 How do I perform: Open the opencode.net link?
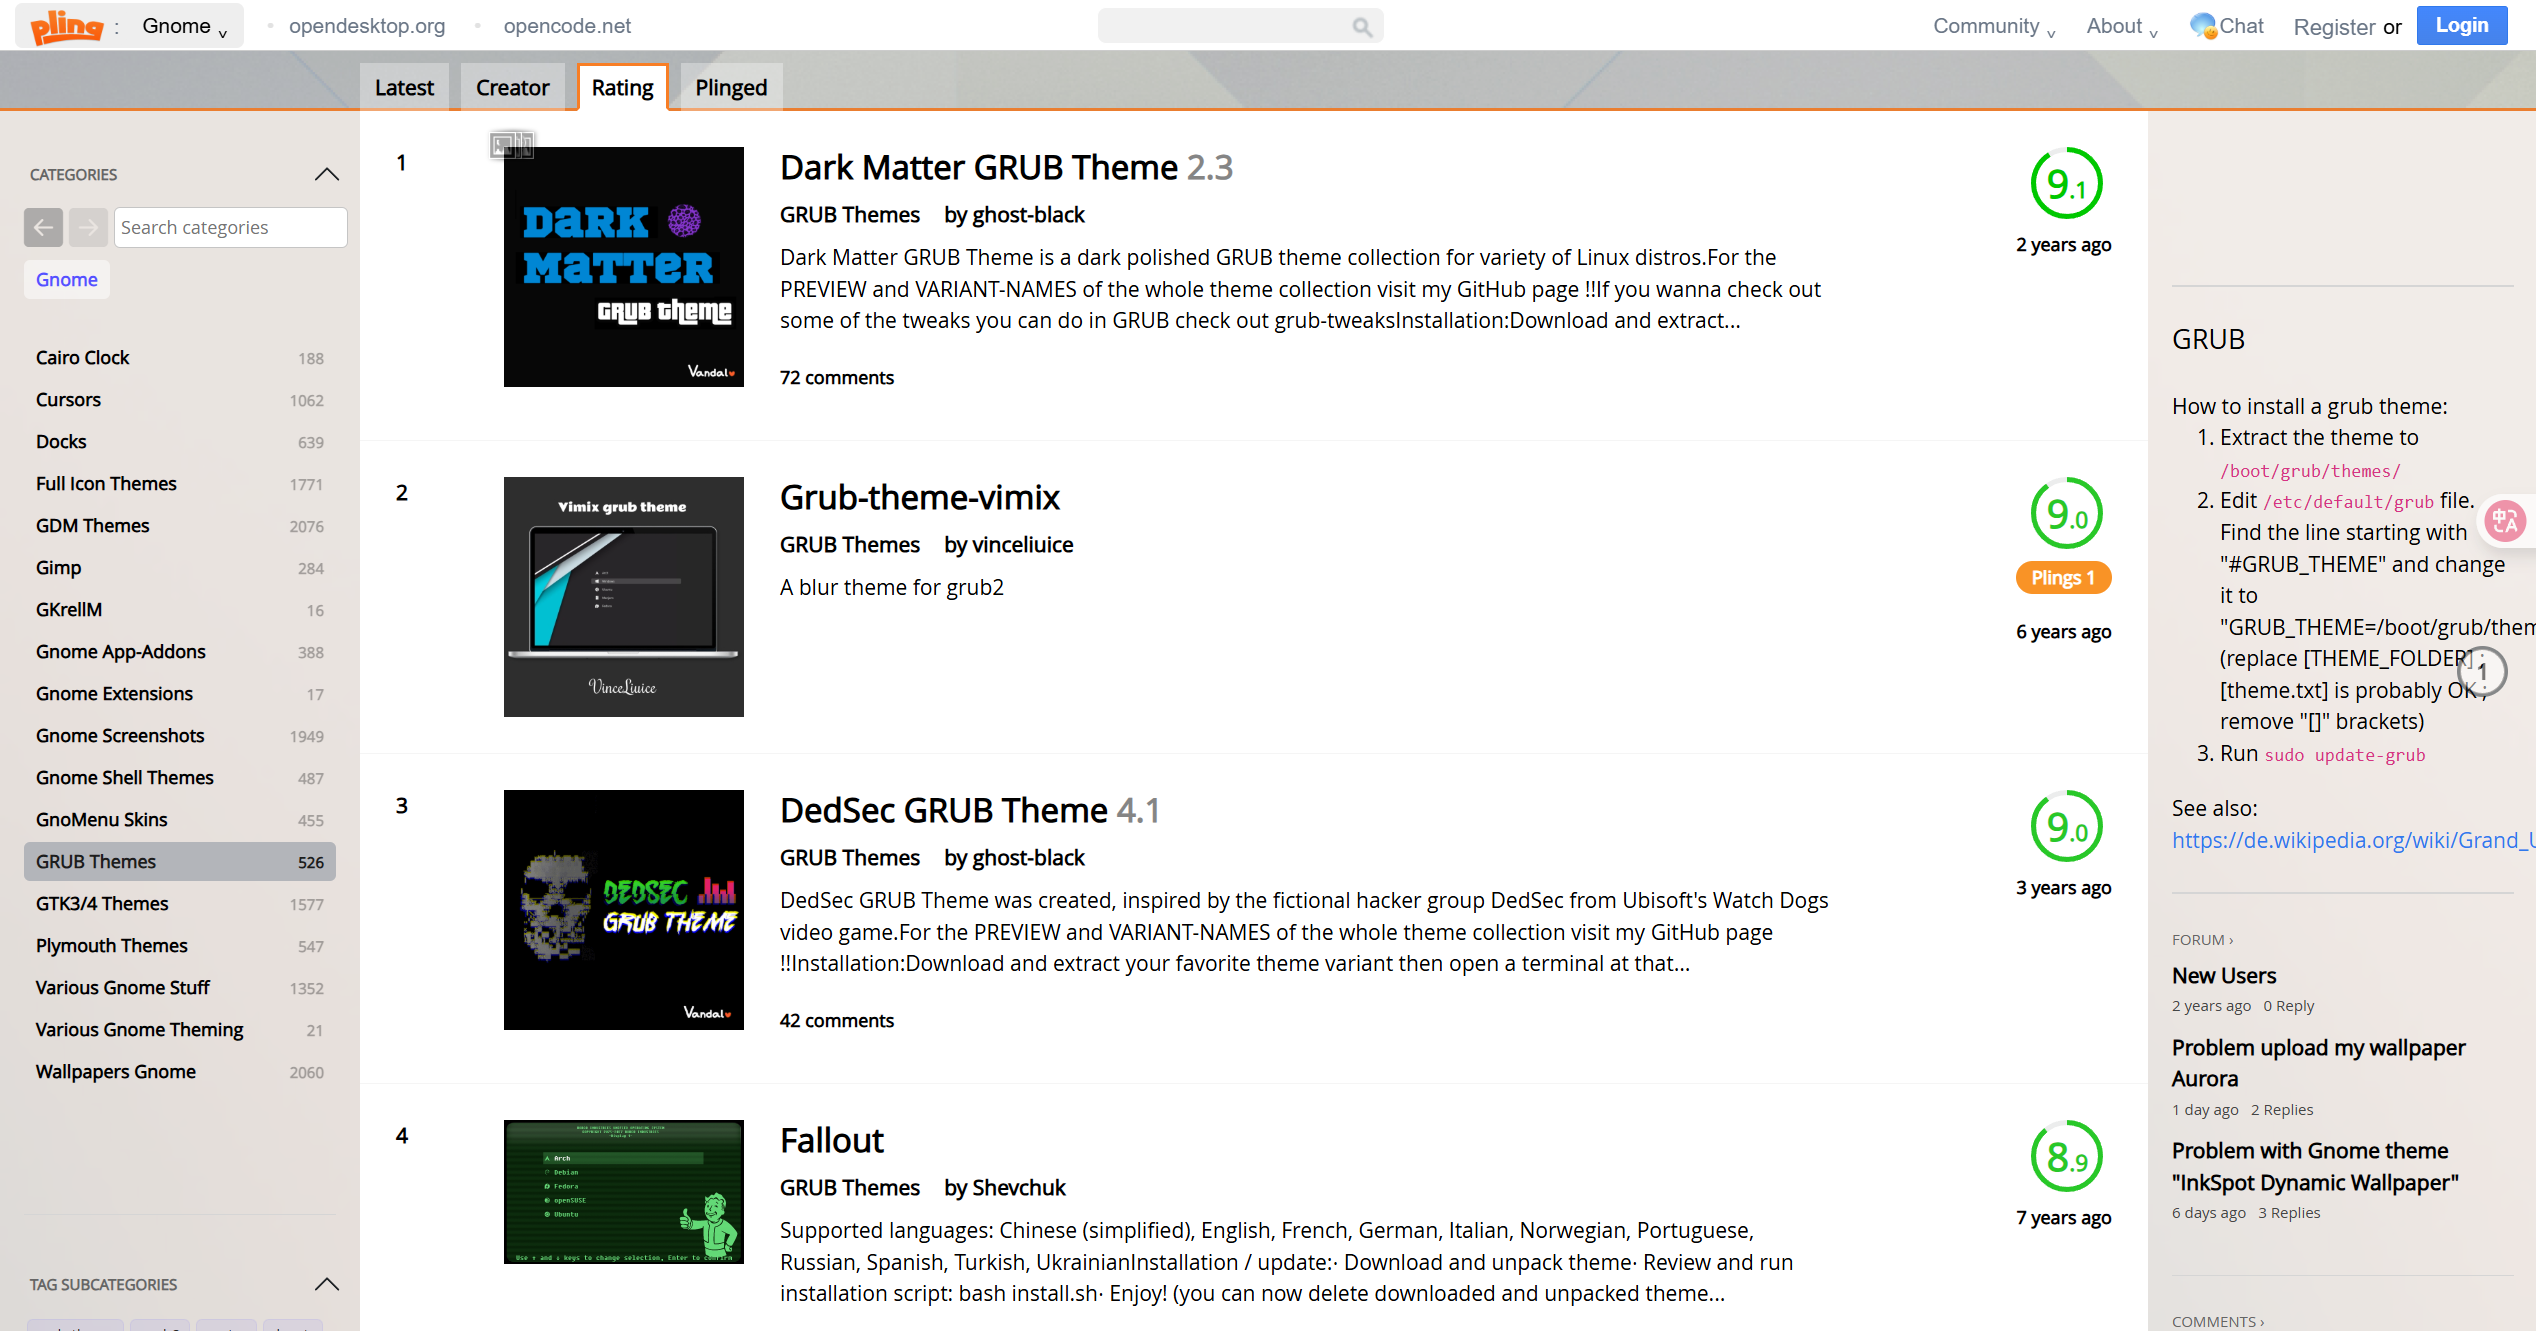567,26
